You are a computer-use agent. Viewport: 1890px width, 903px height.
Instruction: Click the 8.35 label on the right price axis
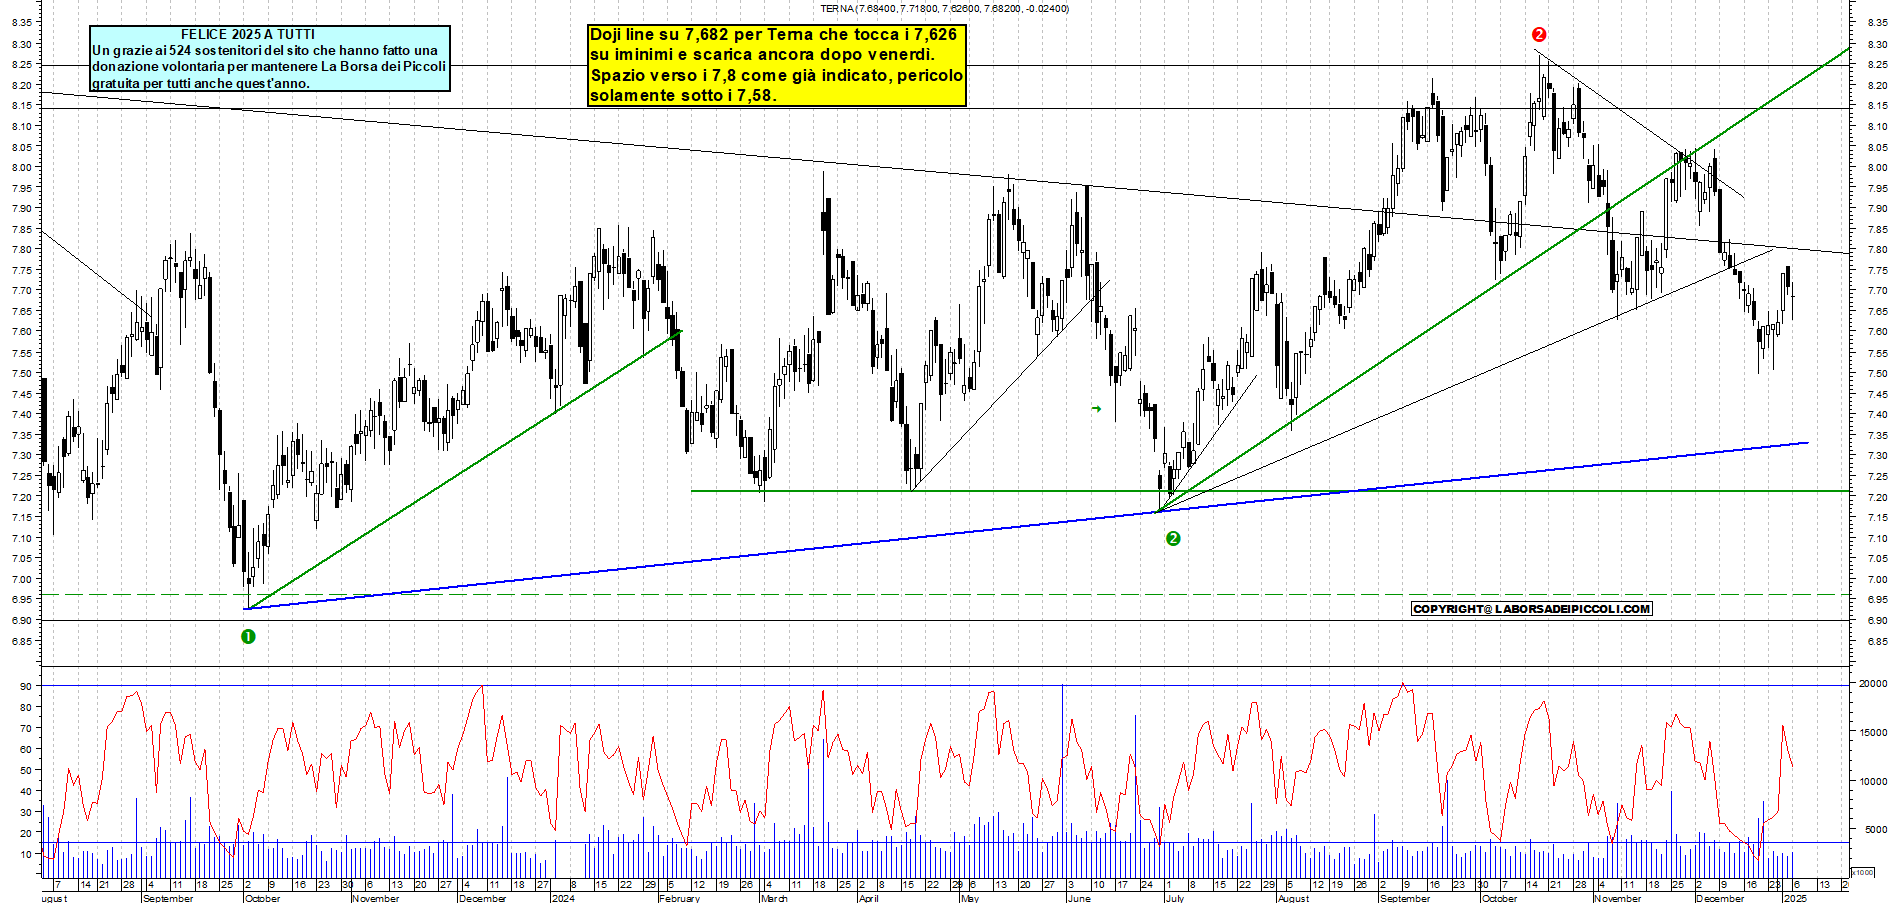[x=1877, y=22]
